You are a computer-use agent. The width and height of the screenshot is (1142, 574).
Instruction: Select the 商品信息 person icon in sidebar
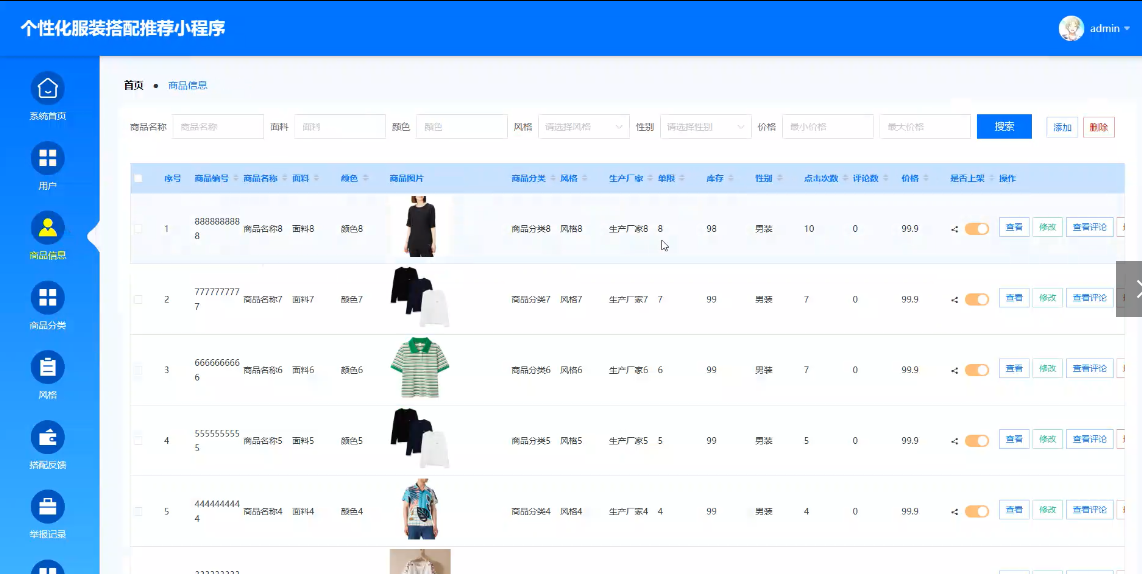click(x=47, y=228)
